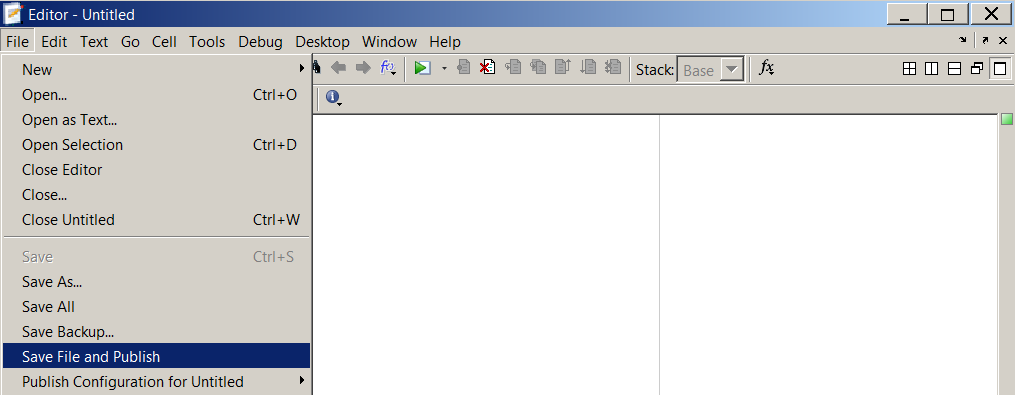Viewport: 1015px width, 395px height.
Task: Open the Stack Base dropdown
Action: pyautogui.click(x=711, y=70)
